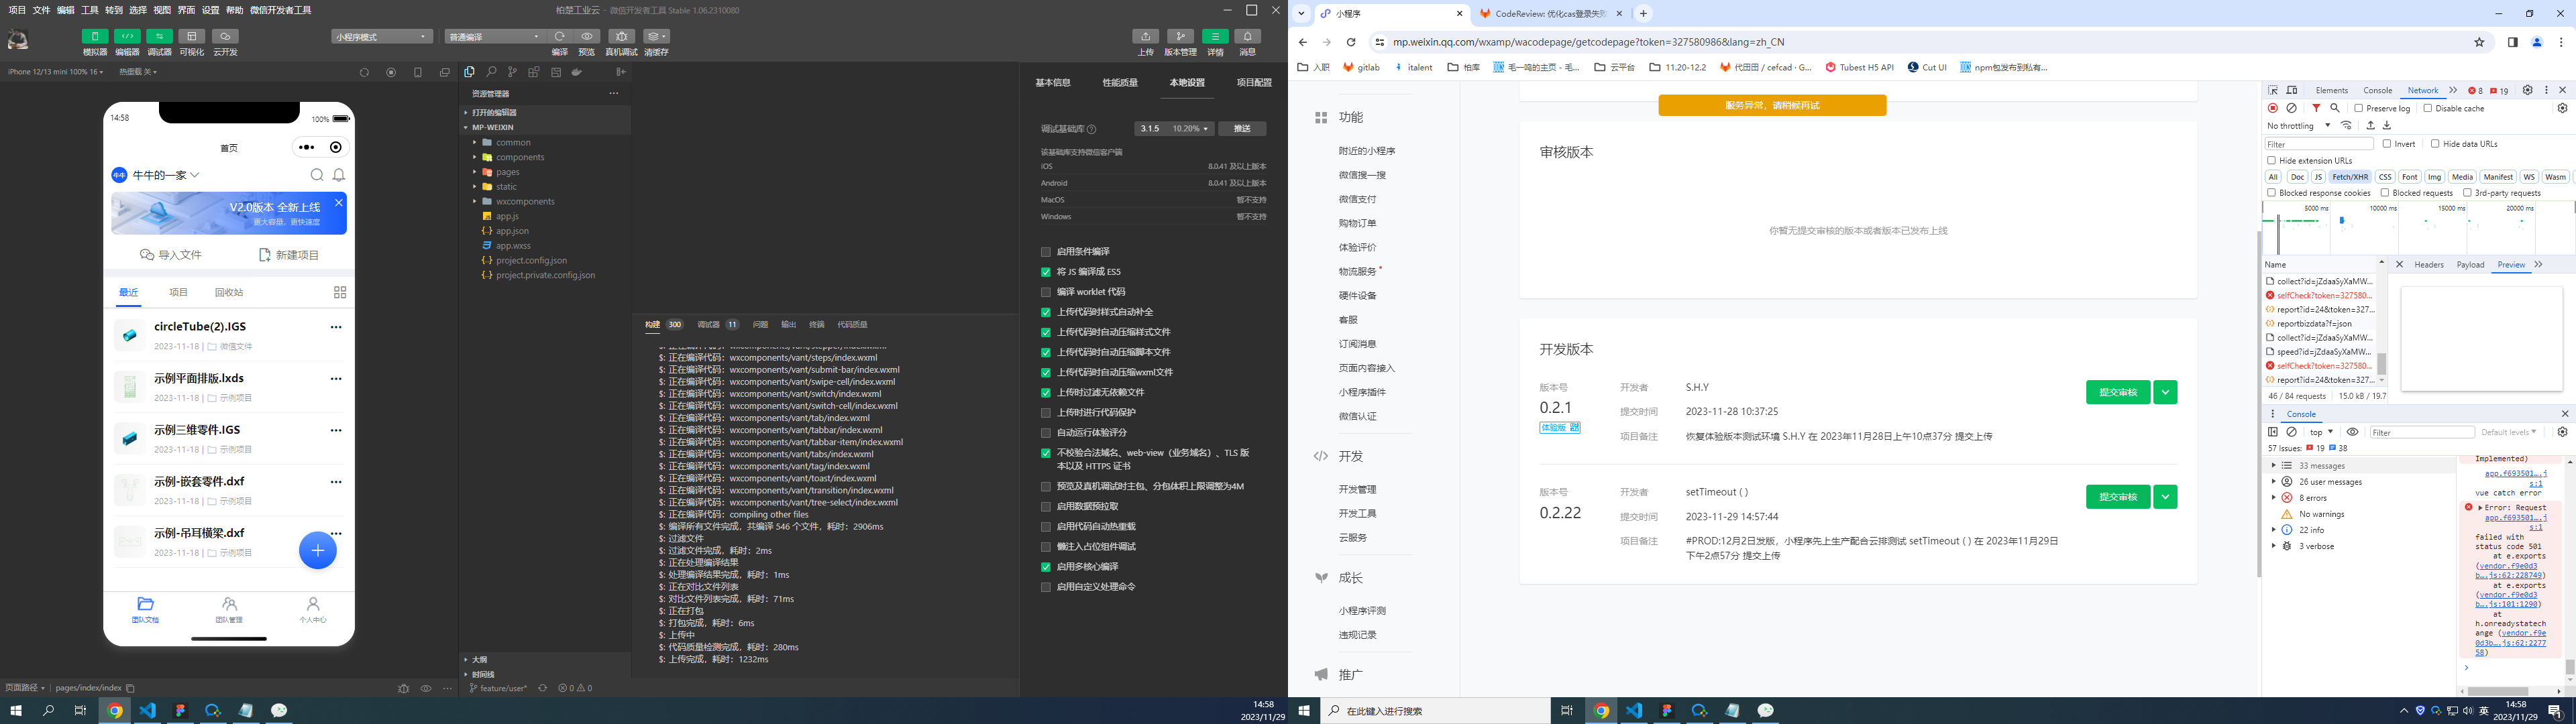This screenshot has height=724, width=2576.
Task: Uncheck 将 JS 编译成 ES5 option
Action: click(1046, 272)
